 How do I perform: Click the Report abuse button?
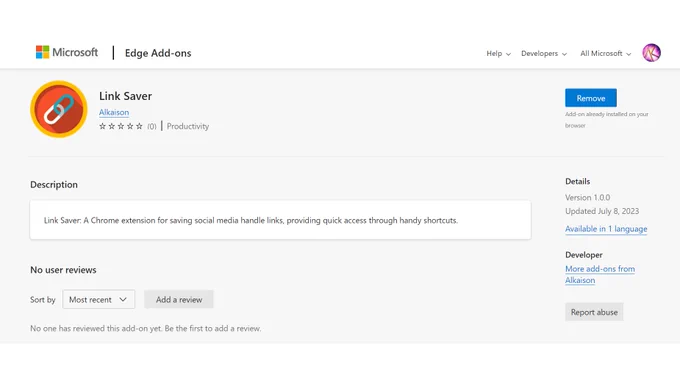pos(594,312)
